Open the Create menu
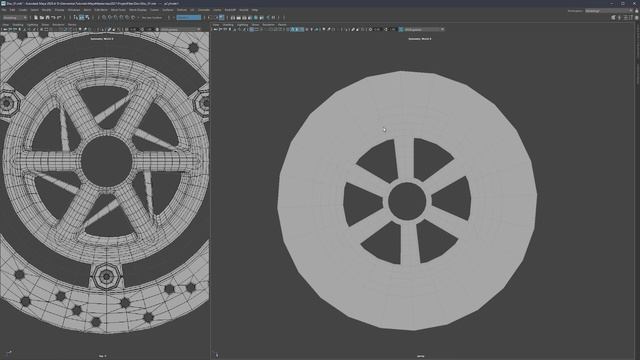640x360 pixels. point(23,10)
